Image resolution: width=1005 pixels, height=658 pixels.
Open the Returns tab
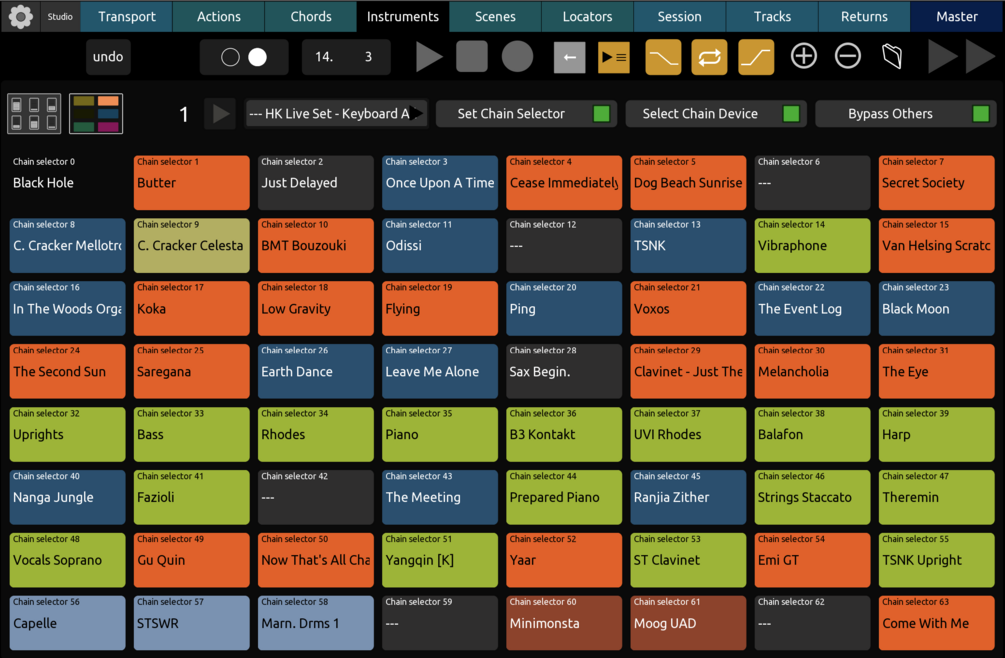pyautogui.click(x=865, y=16)
